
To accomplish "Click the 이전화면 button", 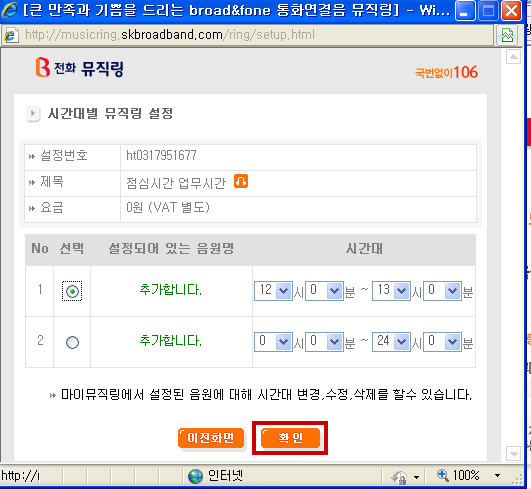I will coord(211,439).
